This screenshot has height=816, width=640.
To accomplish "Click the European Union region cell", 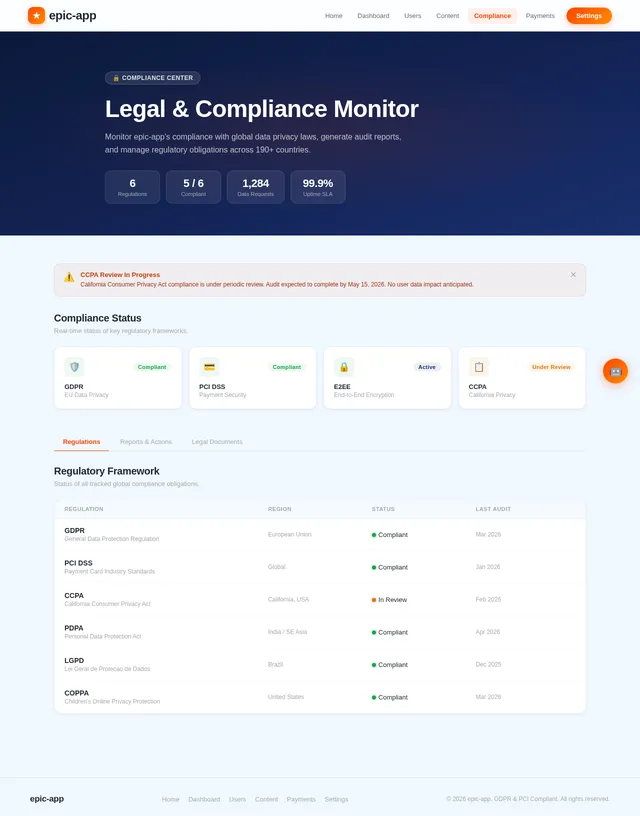I will 289,534.
